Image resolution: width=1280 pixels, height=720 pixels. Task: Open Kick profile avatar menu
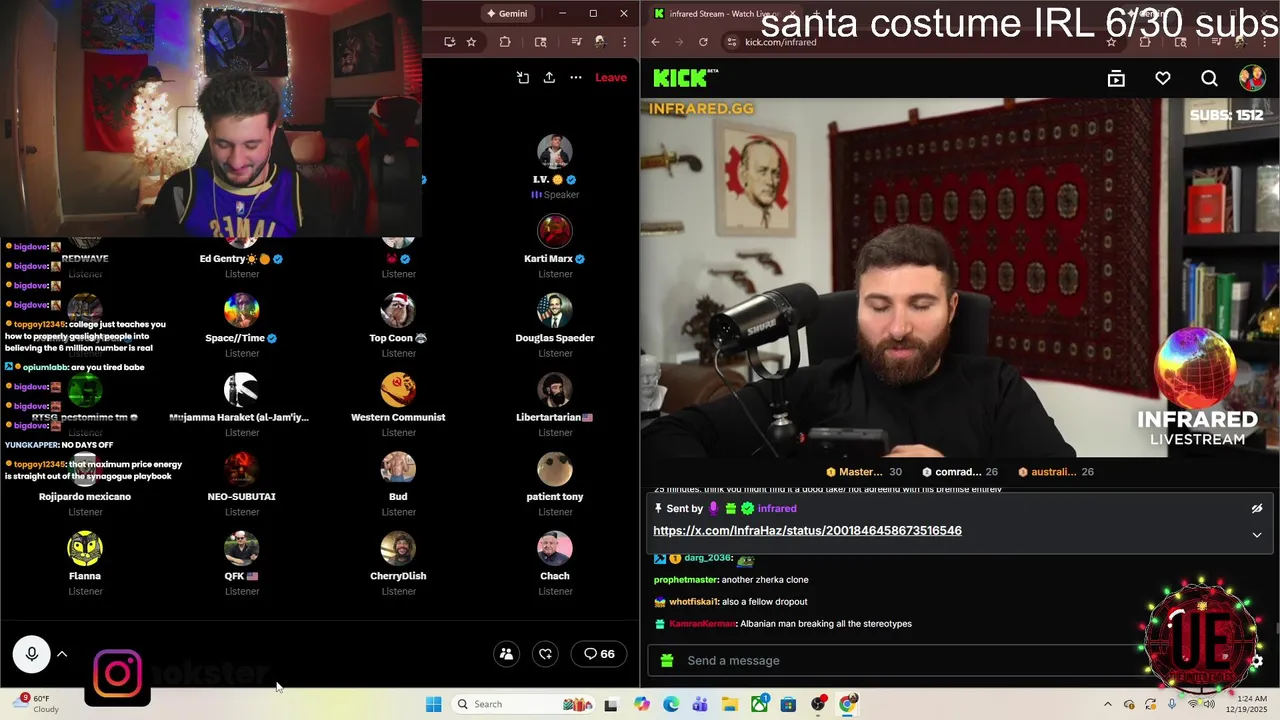point(1252,78)
